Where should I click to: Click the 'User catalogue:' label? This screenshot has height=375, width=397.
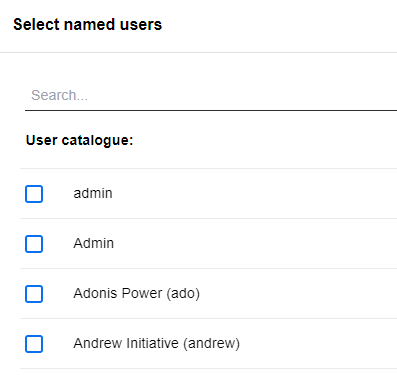click(79, 140)
